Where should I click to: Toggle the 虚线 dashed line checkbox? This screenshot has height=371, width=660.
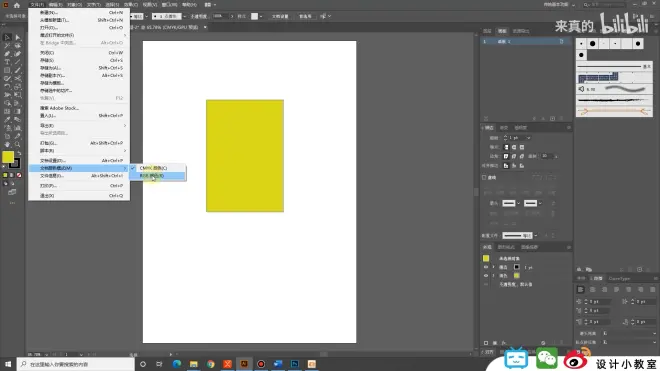pyautogui.click(x=484, y=178)
